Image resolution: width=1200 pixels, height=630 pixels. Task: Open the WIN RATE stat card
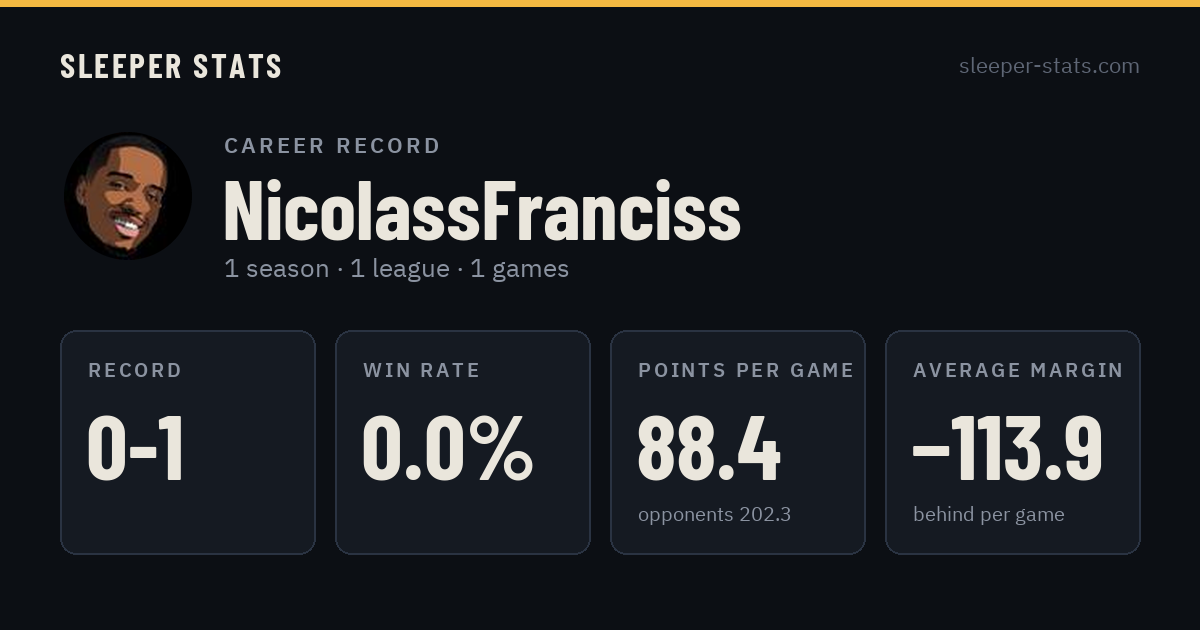463,442
